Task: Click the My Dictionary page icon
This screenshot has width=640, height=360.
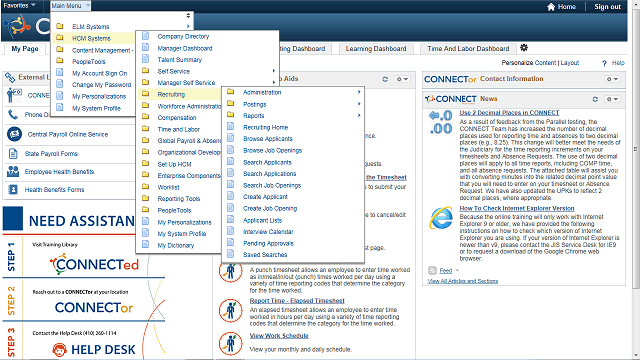Action: tap(145, 245)
